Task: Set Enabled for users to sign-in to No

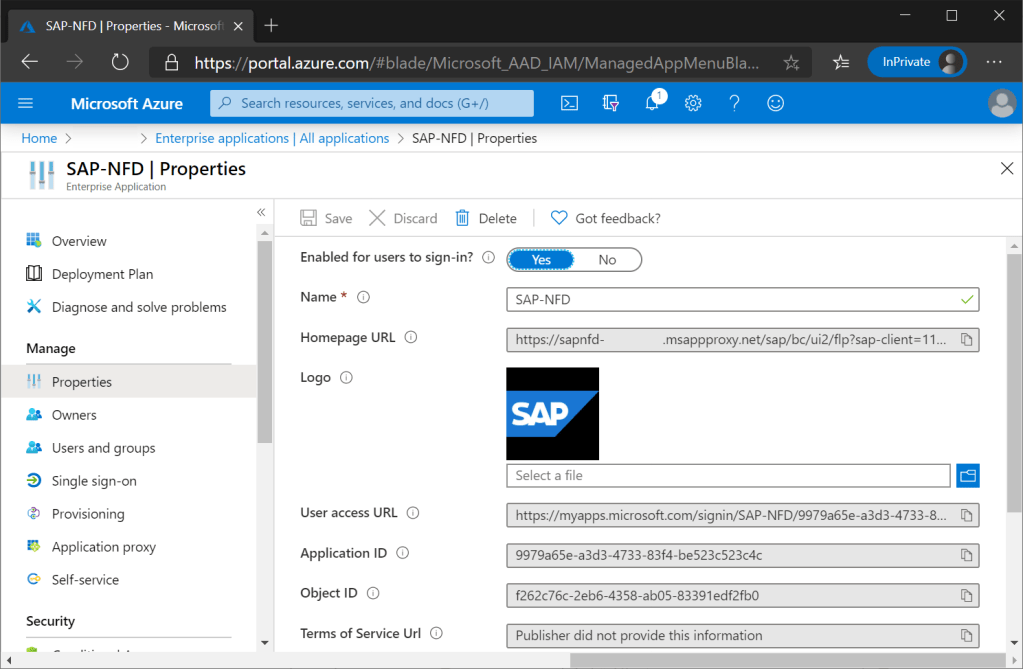Action: pyautogui.click(x=607, y=260)
